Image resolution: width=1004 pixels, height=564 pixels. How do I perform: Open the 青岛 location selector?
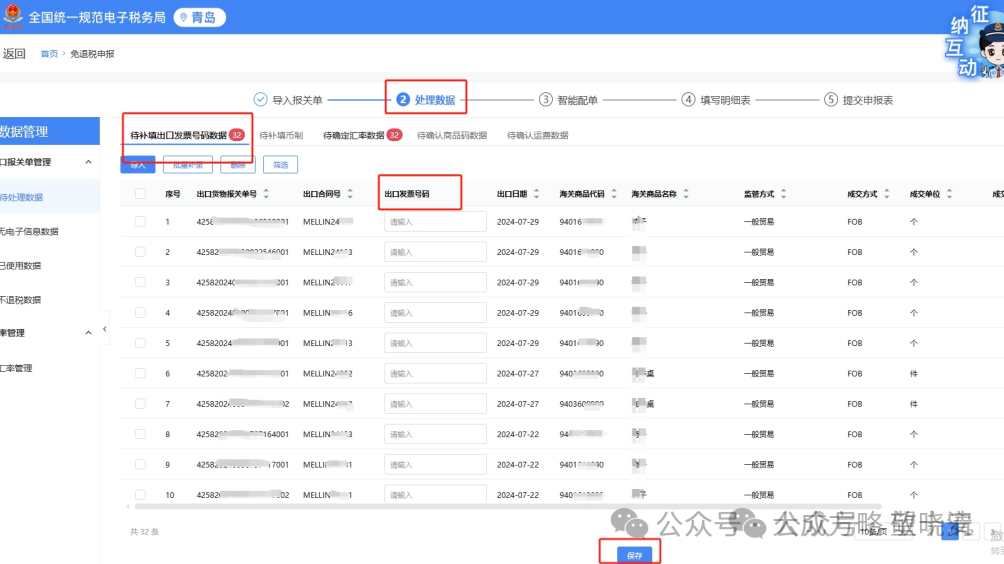coord(200,17)
